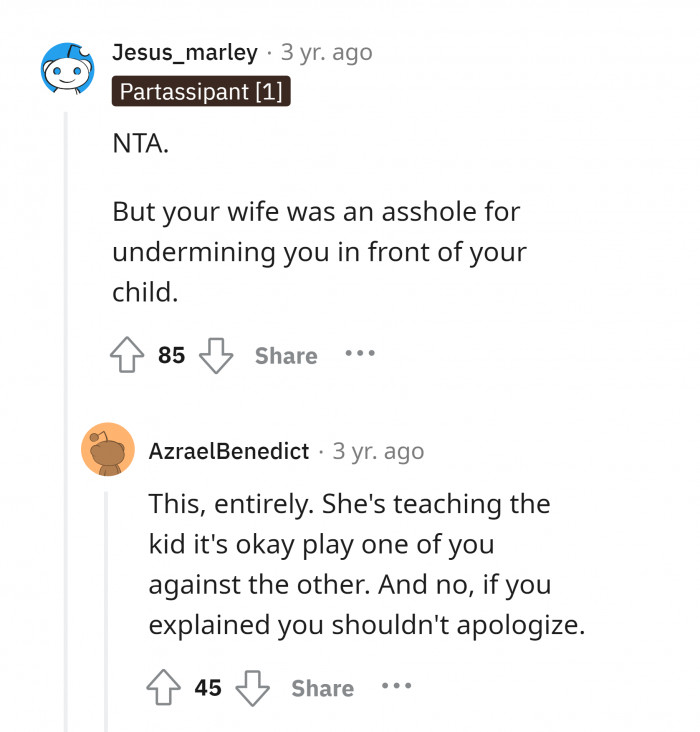
Task: Click Jesus_marley's blue Snoo avatar
Action: pos(67,71)
